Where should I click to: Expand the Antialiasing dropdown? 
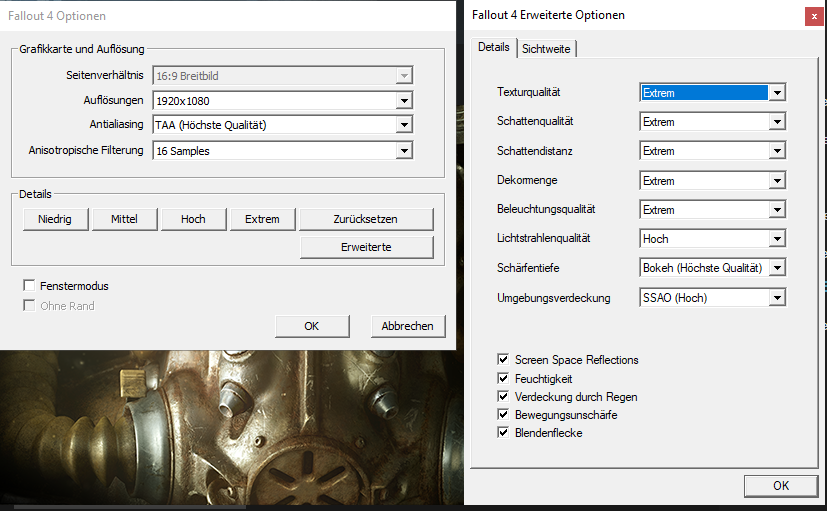(283, 124)
